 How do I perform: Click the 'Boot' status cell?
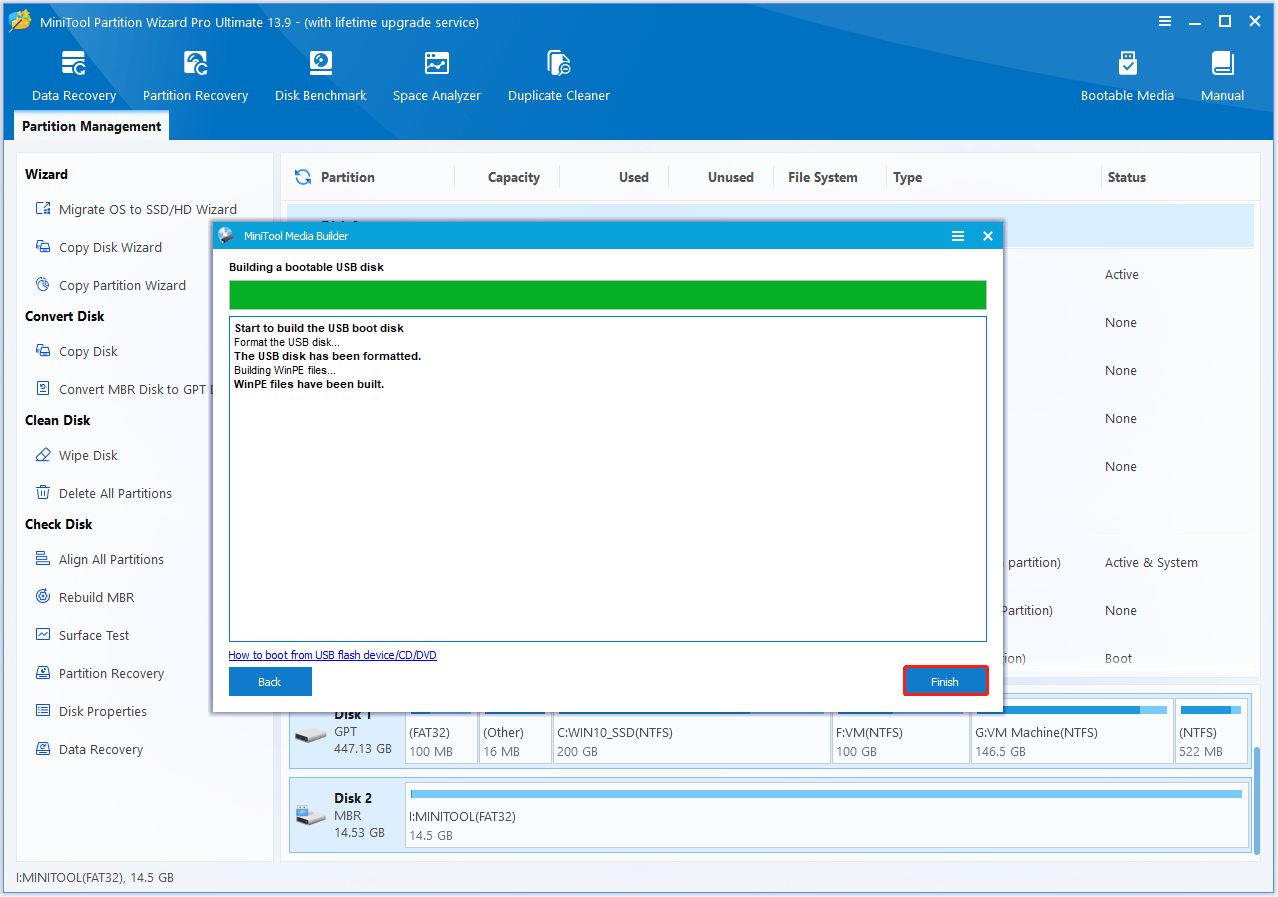(x=1119, y=658)
